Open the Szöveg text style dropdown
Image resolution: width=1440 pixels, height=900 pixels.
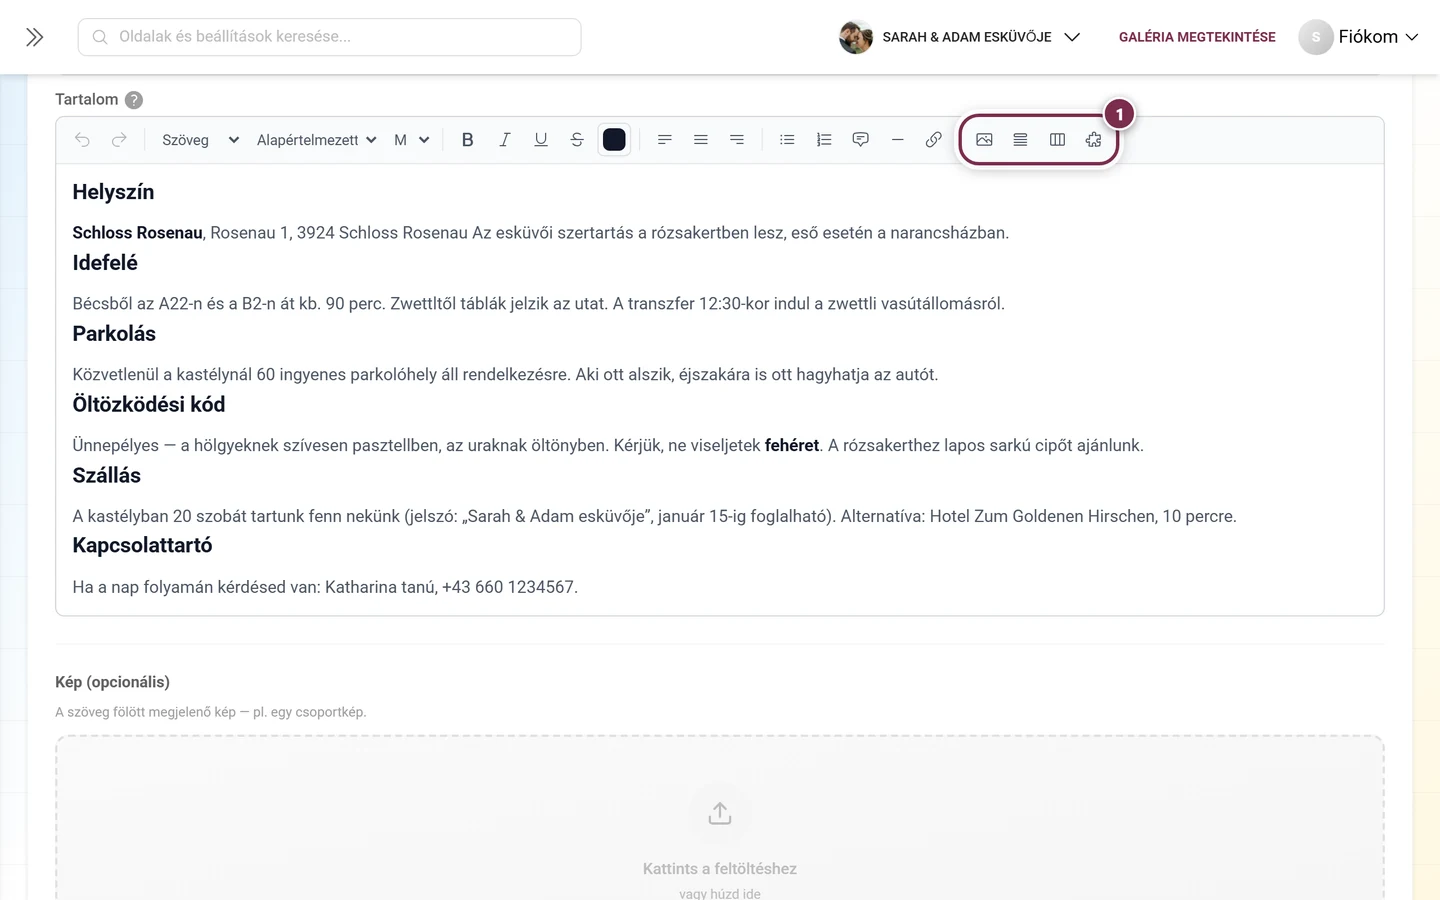click(200, 140)
